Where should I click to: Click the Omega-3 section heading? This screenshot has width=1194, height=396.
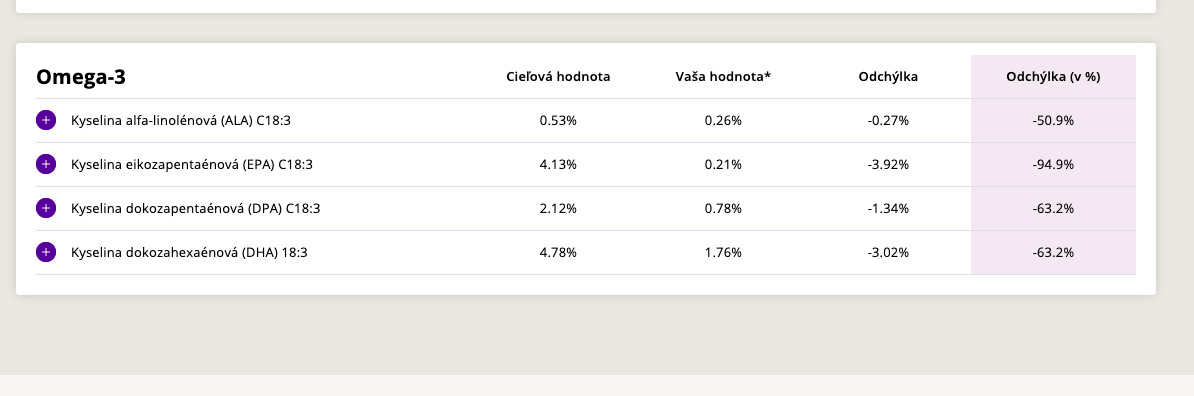pos(81,77)
